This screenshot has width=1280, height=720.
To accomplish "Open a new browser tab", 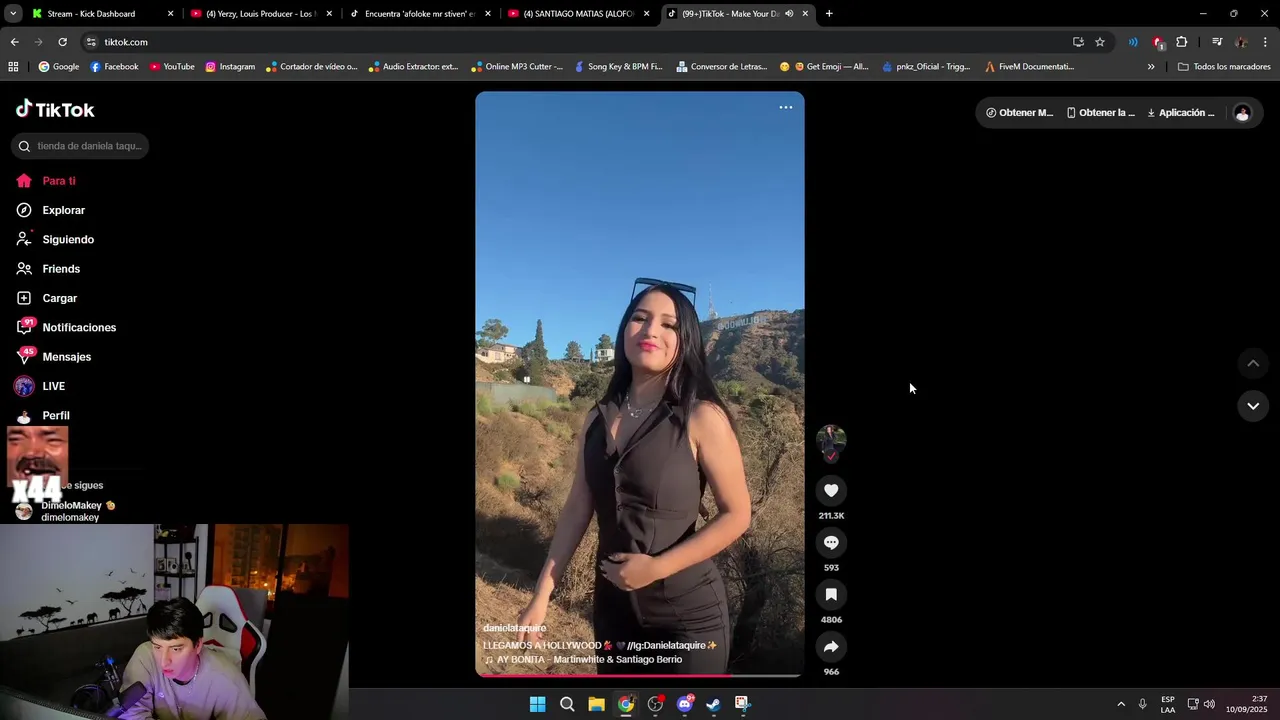I will (x=829, y=14).
